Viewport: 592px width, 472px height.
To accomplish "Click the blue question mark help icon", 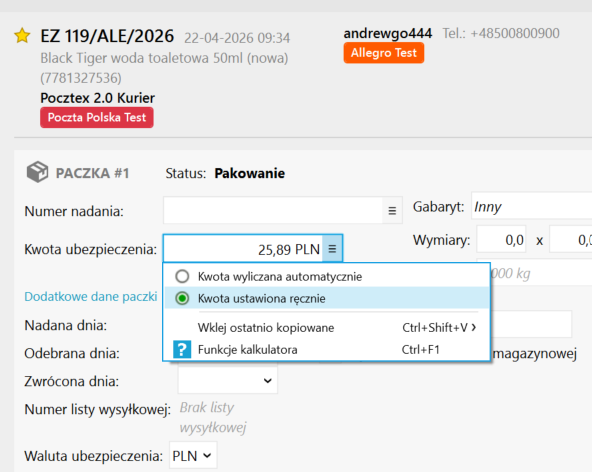I will pos(182,349).
